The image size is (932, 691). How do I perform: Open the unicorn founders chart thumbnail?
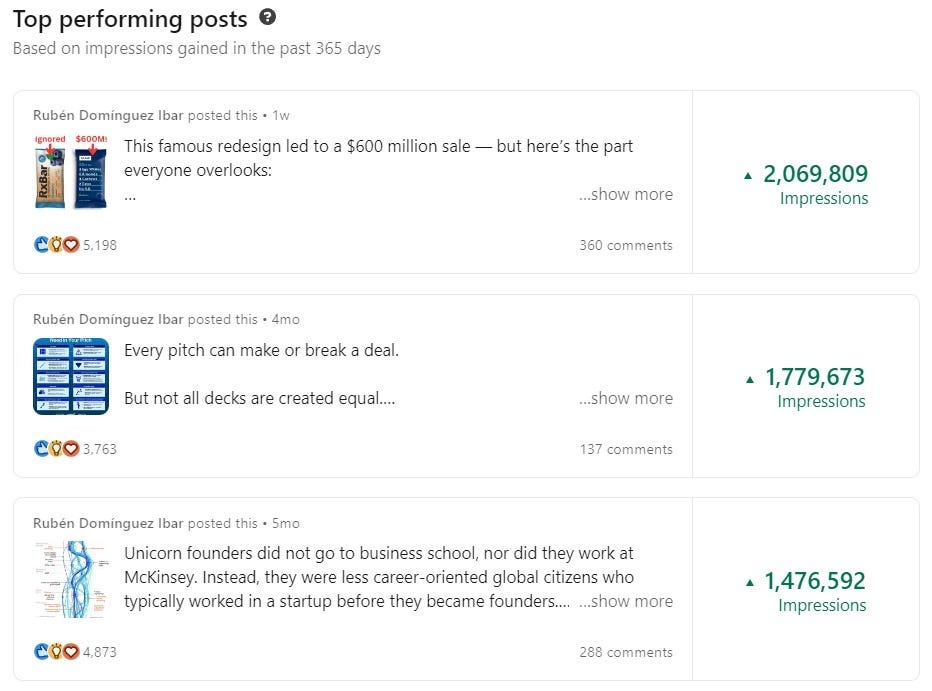(x=71, y=579)
